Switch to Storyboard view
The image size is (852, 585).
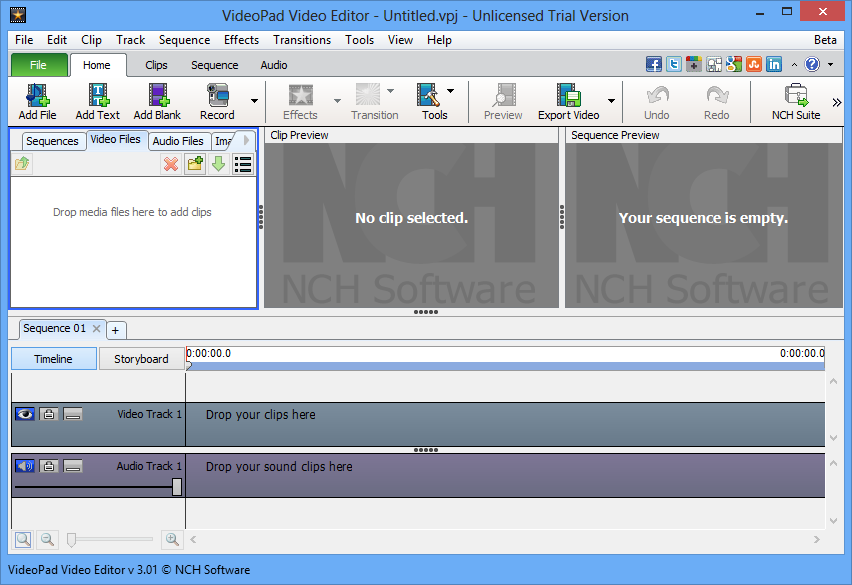(x=142, y=358)
